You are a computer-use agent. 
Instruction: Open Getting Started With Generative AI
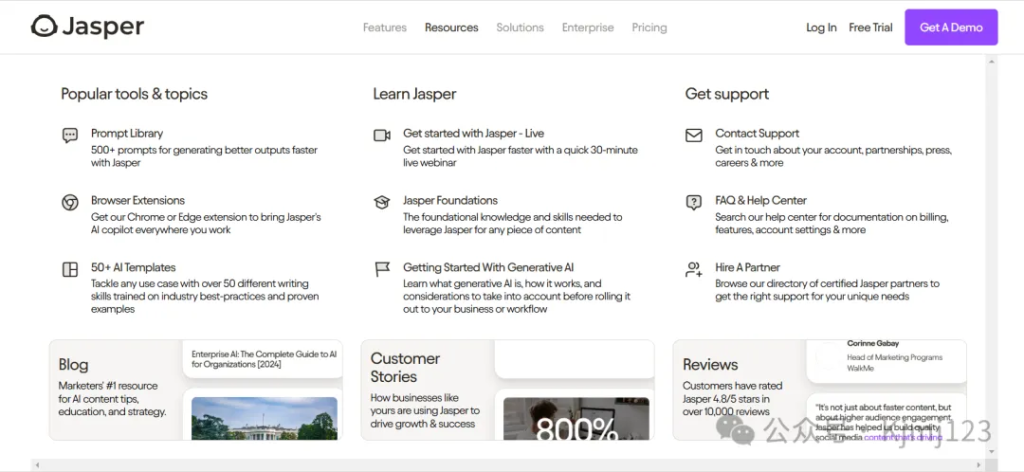tap(488, 267)
